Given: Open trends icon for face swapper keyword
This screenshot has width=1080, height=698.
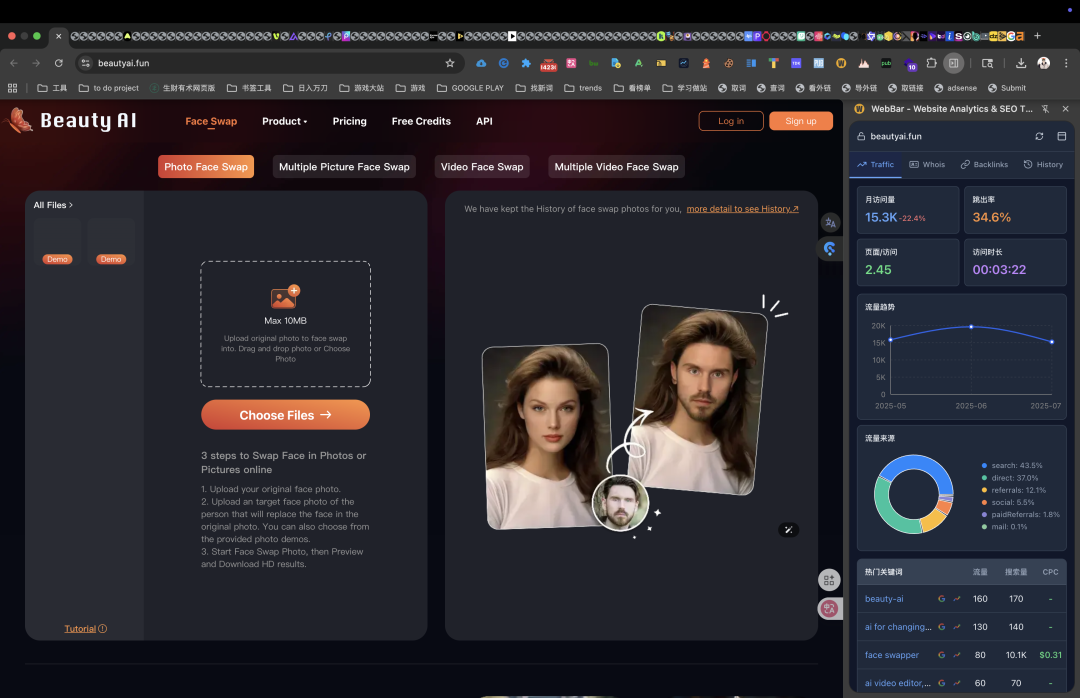Looking at the screenshot, I should click(x=957, y=655).
